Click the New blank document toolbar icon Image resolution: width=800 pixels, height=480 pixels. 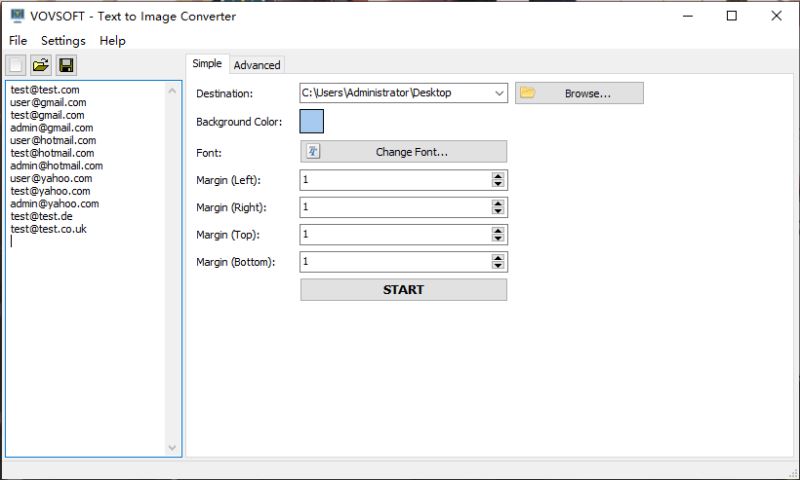(16, 65)
